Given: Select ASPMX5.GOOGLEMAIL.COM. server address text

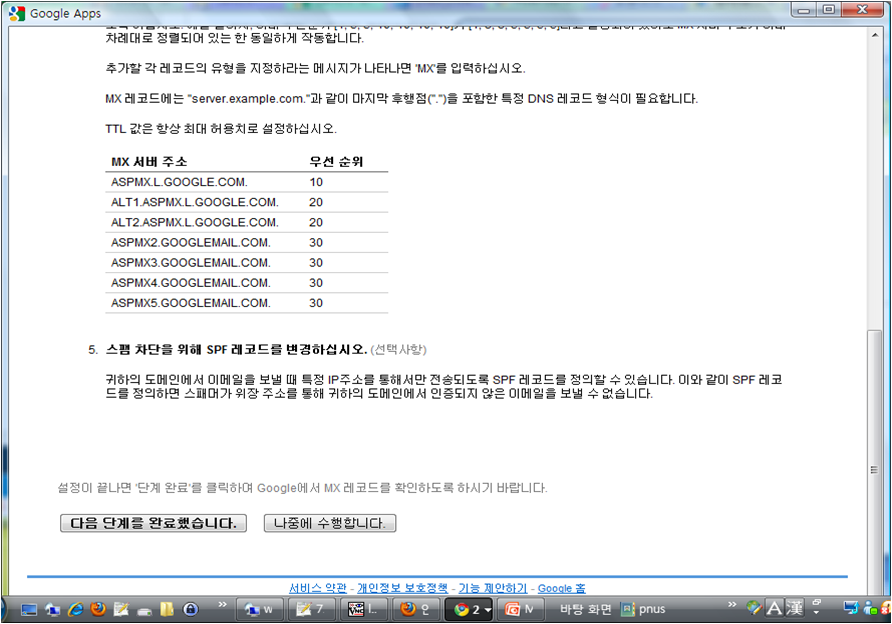Looking at the screenshot, I should 191,303.
